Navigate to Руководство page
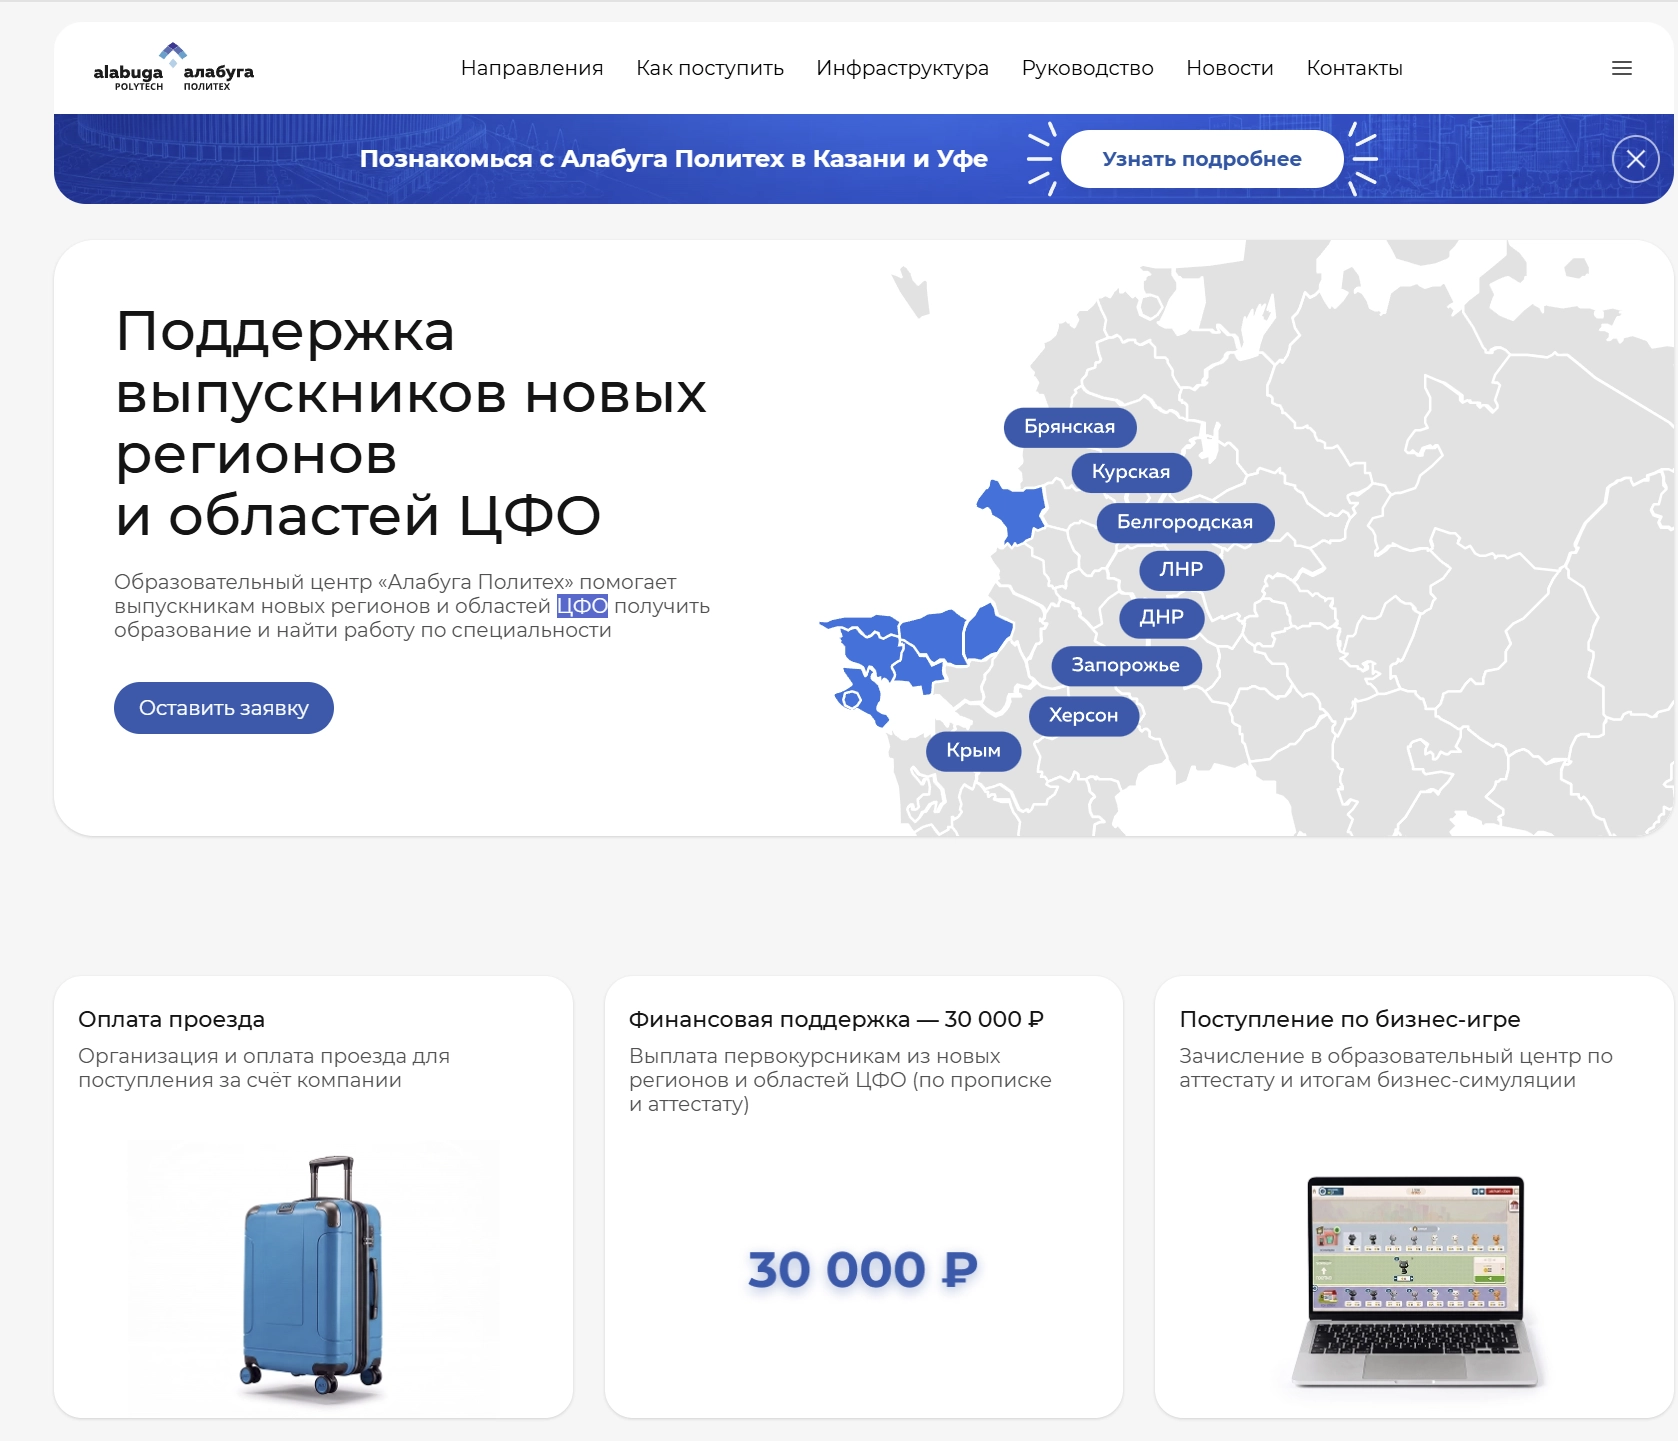This screenshot has width=1678, height=1441. pos(1088,68)
